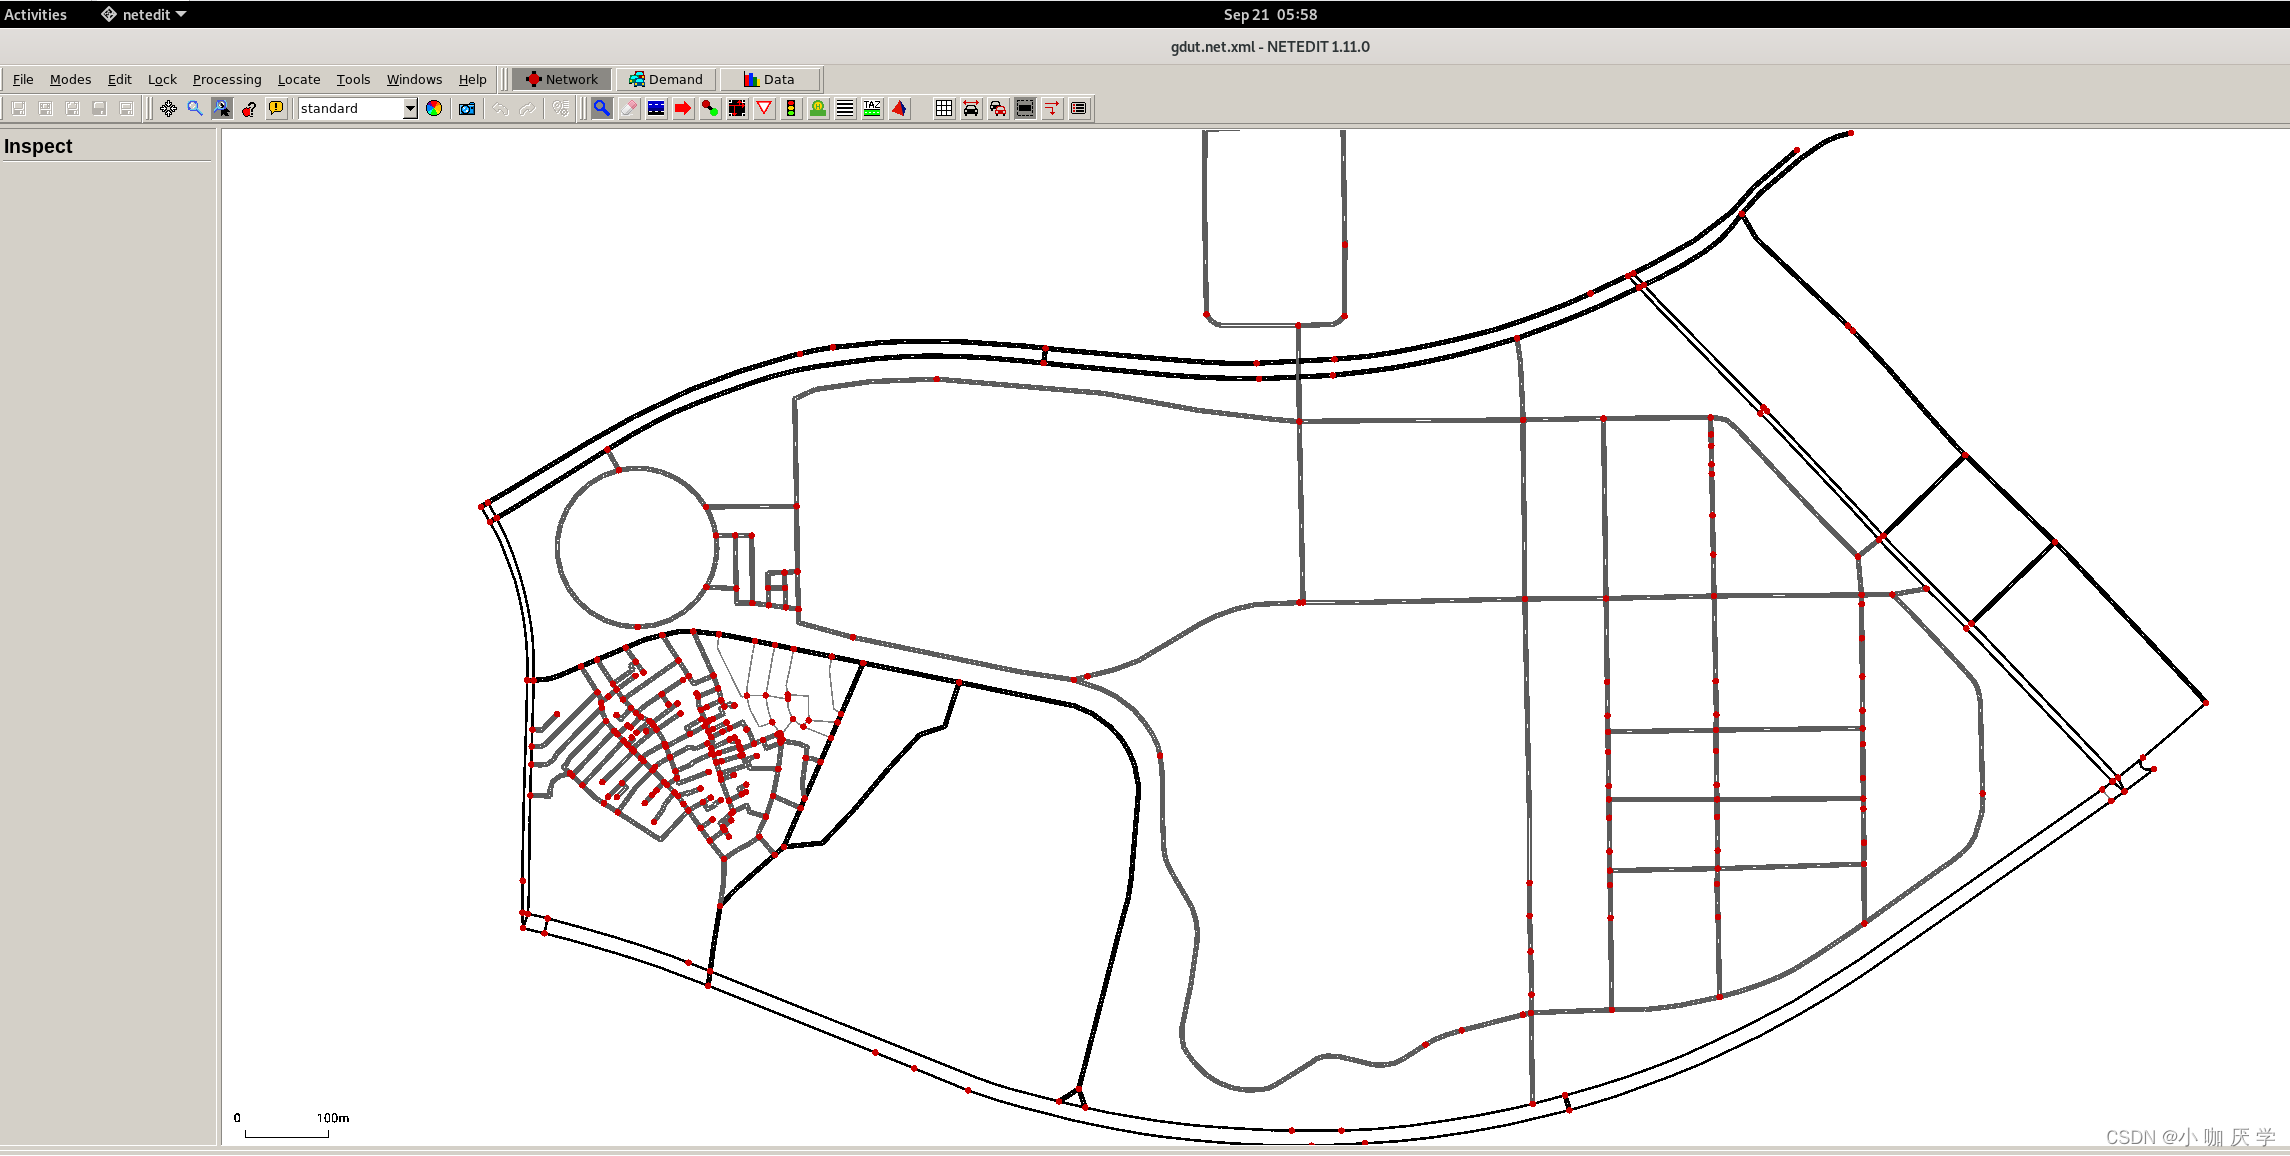
Task: Open the Locate menu
Action: [x=299, y=79]
